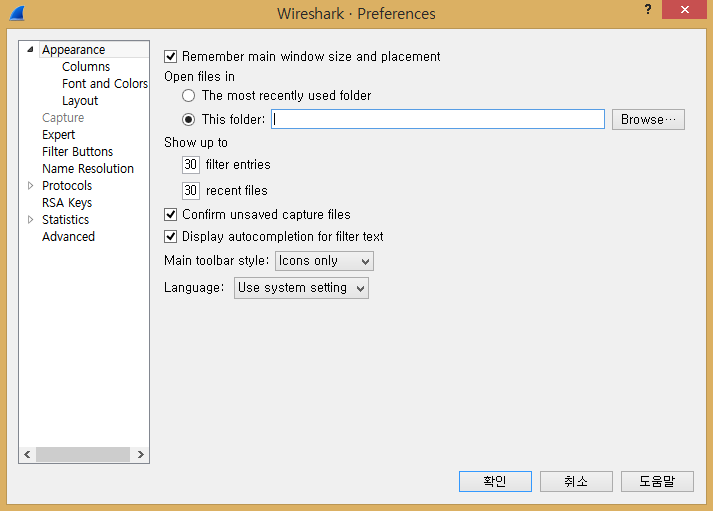Click 확인 (OK) button
This screenshot has width=713, height=511.
pyautogui.click(x=495, y=481)
